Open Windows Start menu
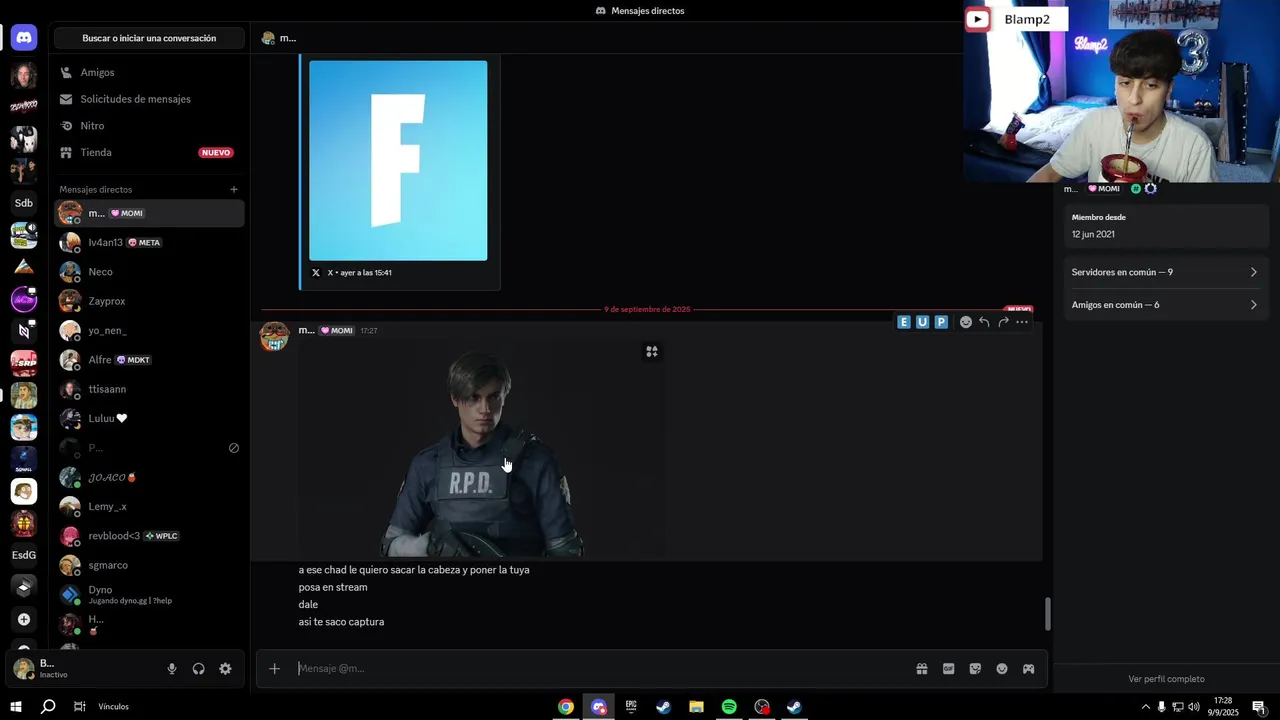The width and height of the screenshot is (1280, 720). point(16,706)
